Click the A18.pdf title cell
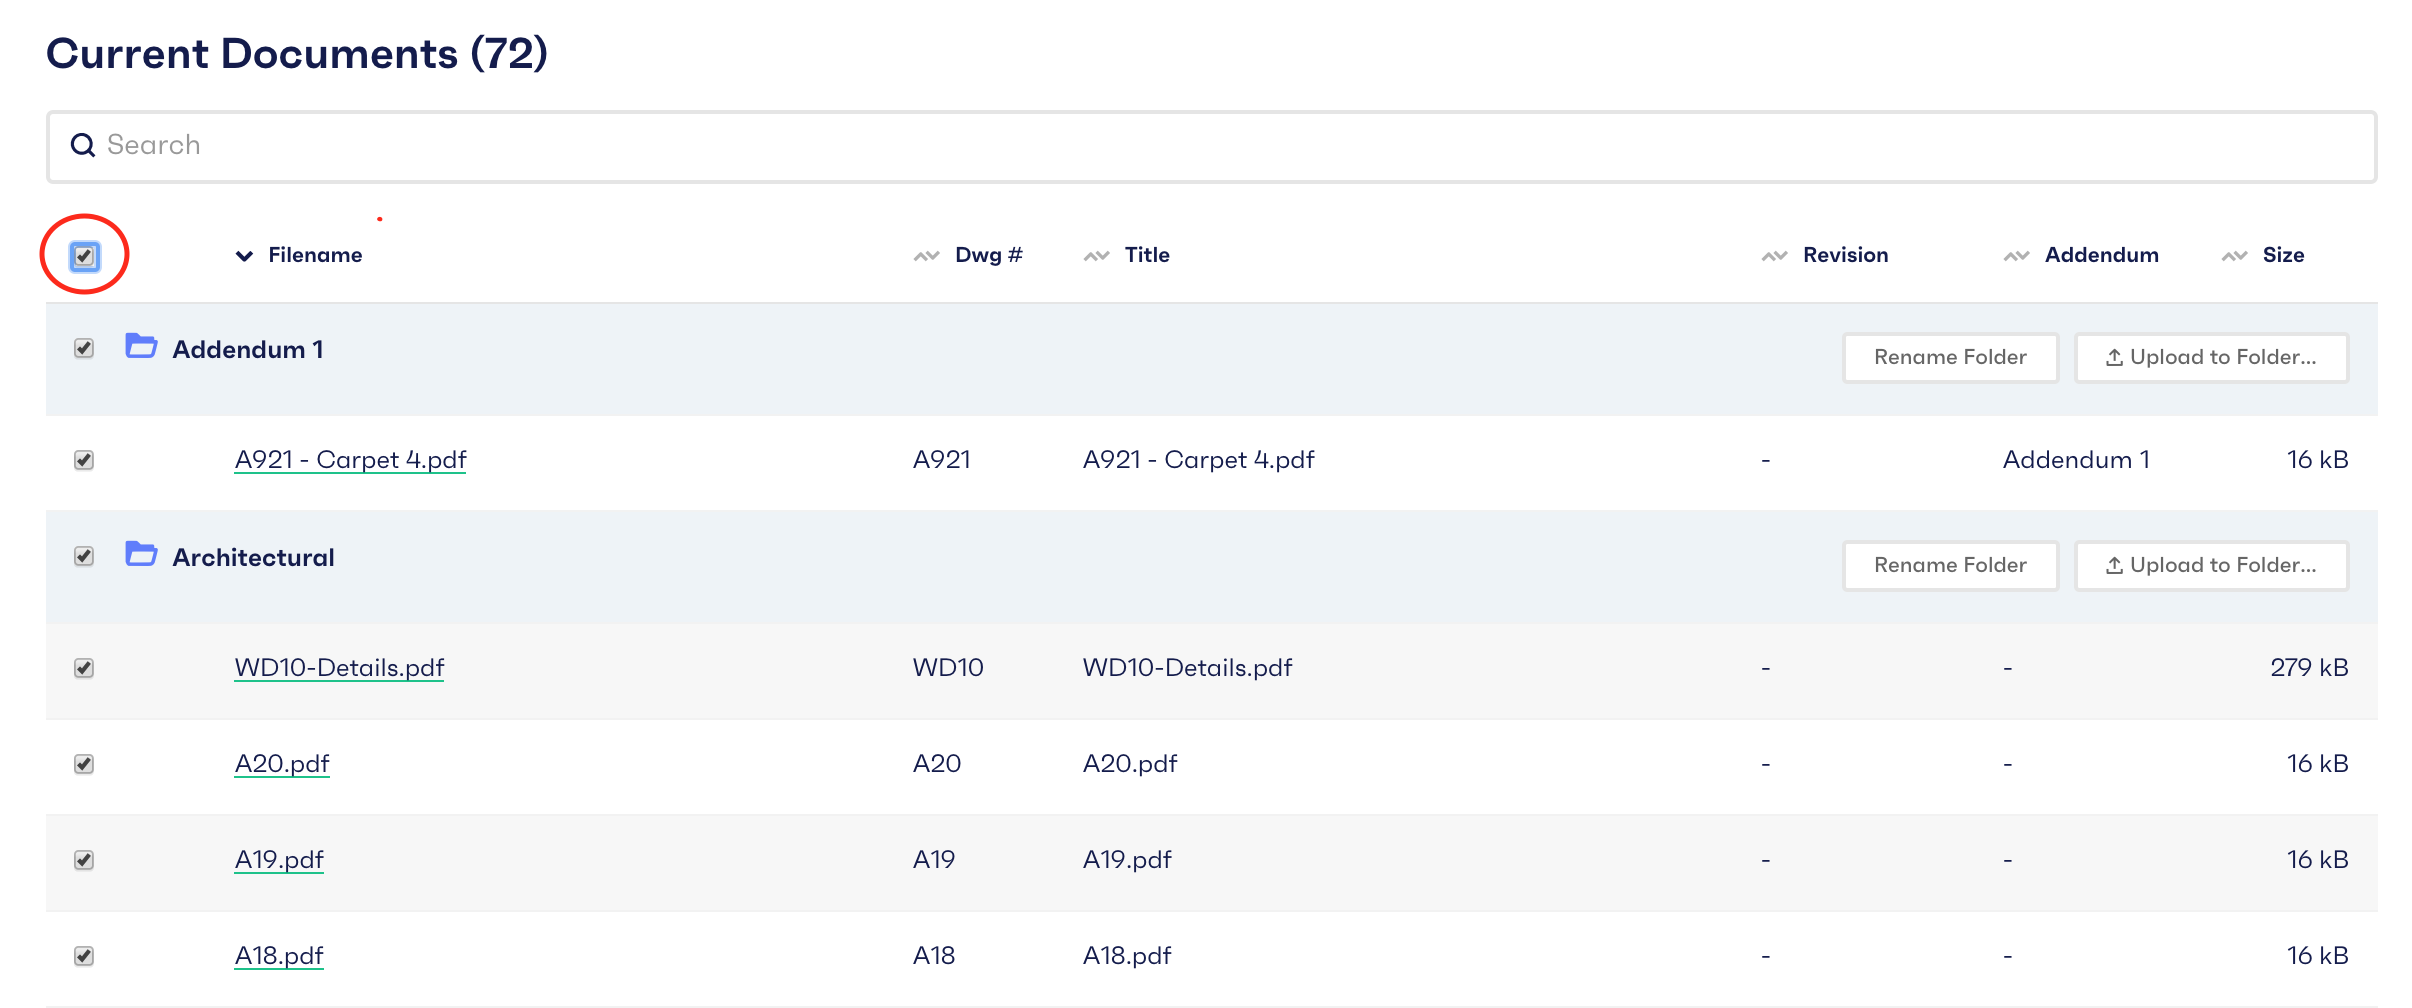This screenshot has height=1008, width=2412. pyautogui.click(x=1127, y=956)
